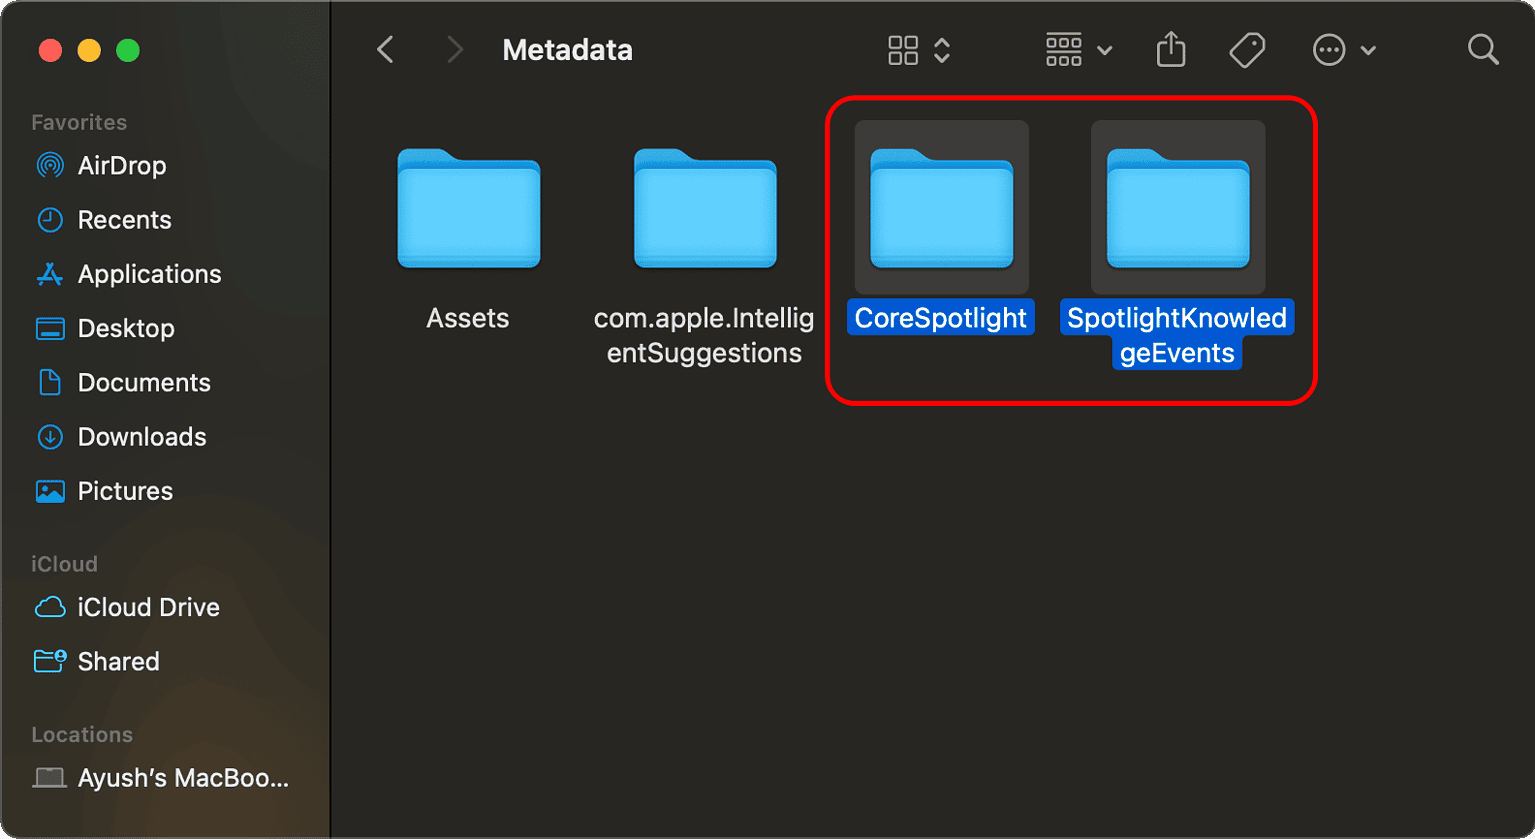Navigate back using the back arrow

[x=385, y=49]
